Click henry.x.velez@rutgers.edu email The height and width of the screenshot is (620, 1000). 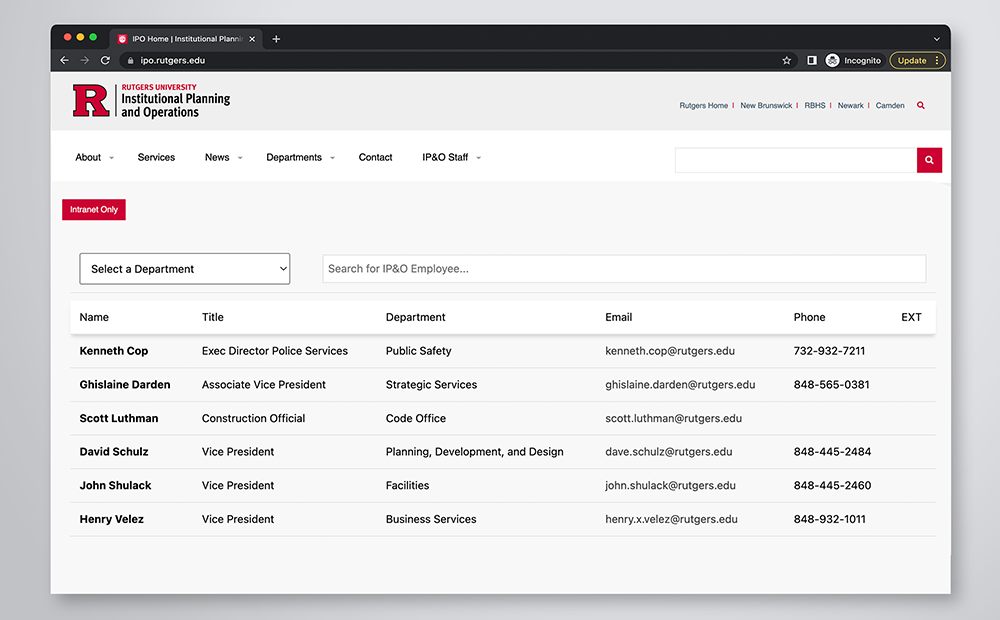671,520
